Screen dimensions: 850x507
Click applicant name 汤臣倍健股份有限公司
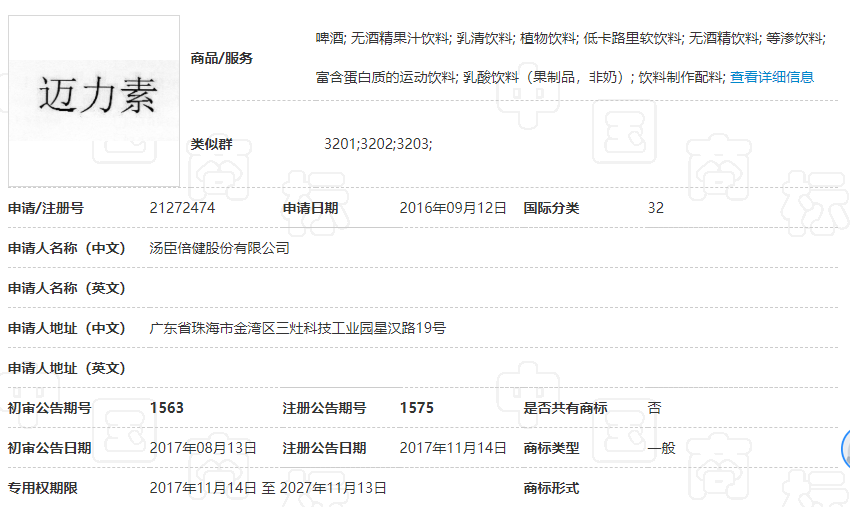click(x=220, y=248)
